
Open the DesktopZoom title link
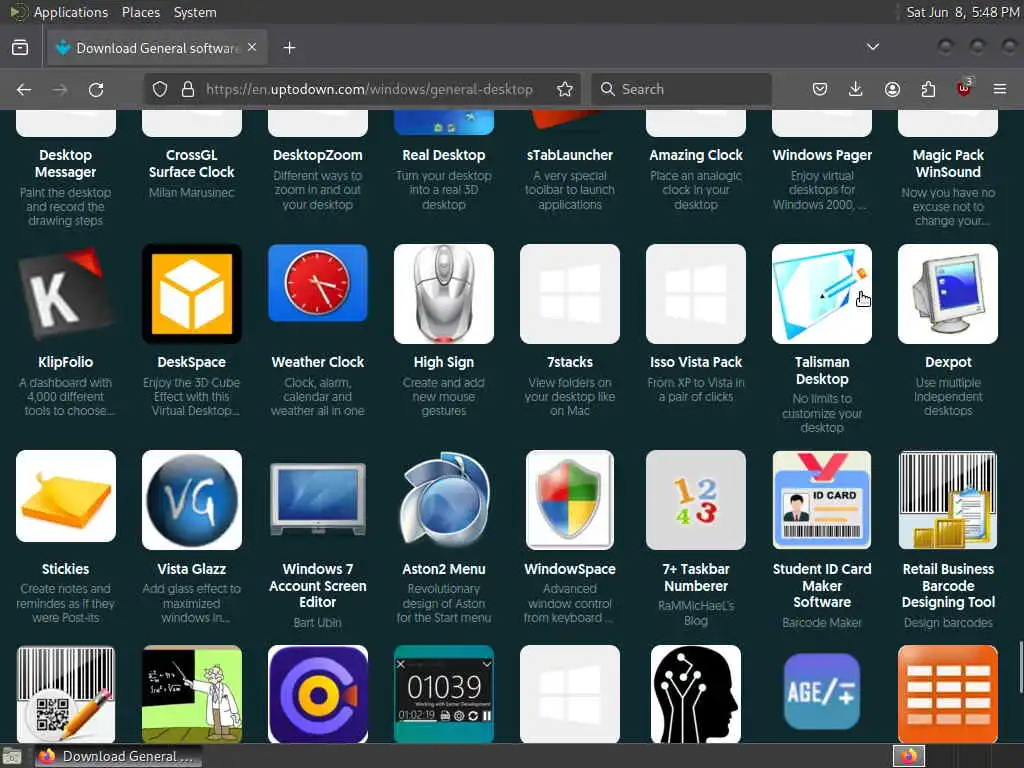pos(317,155)
